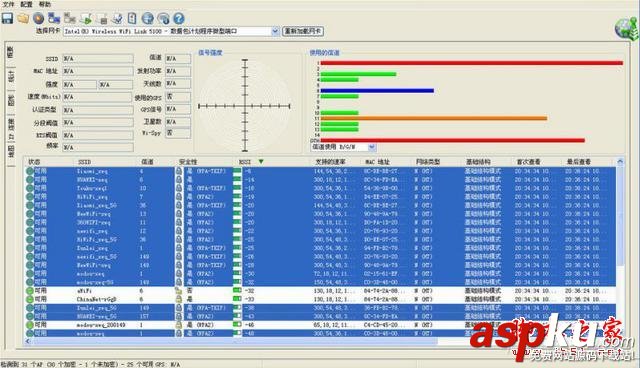The height and width of the screenshot is (368, 640).
Task: Click the SSID N/A field in summary
Action: click(x=98, y=59)
